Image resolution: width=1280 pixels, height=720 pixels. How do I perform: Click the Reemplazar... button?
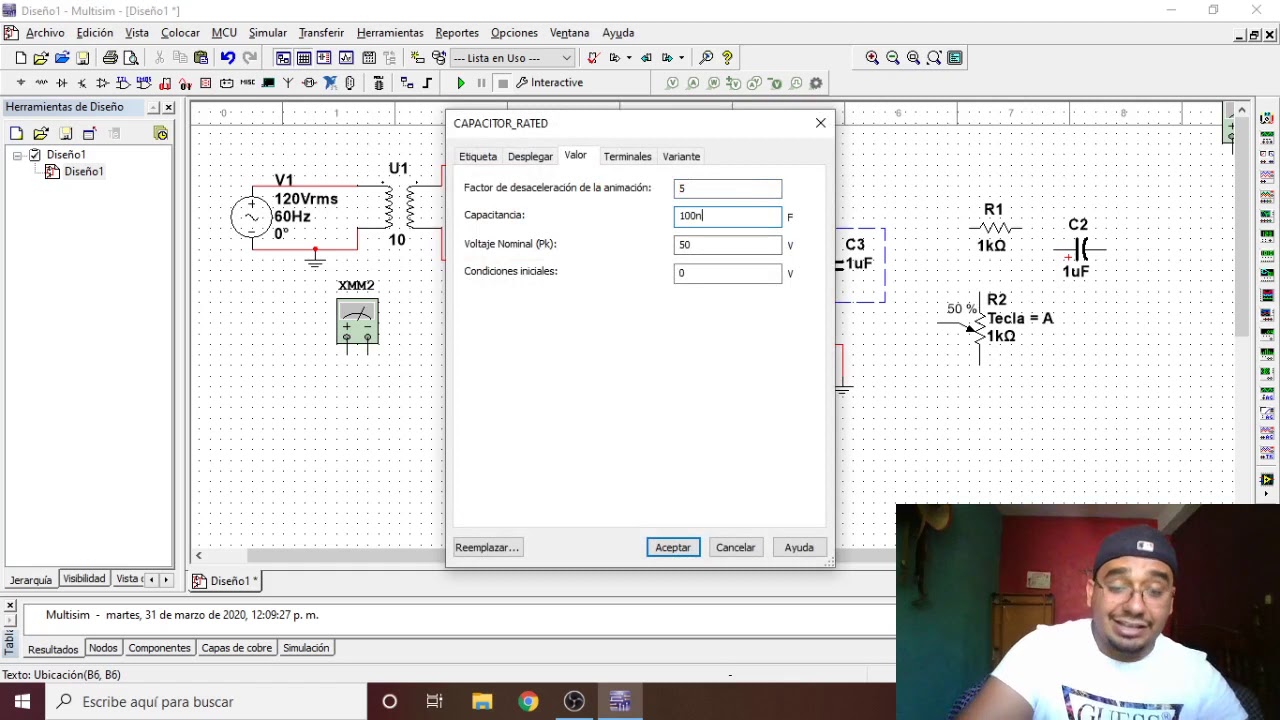click(x=487, y=548)
